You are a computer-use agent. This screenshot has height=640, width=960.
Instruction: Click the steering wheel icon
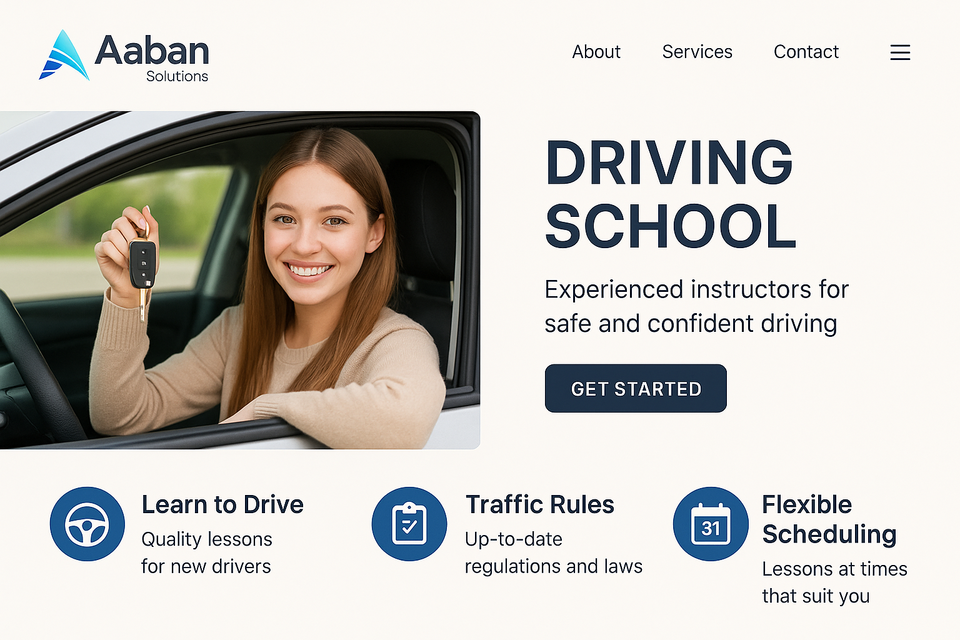(88, 524)
